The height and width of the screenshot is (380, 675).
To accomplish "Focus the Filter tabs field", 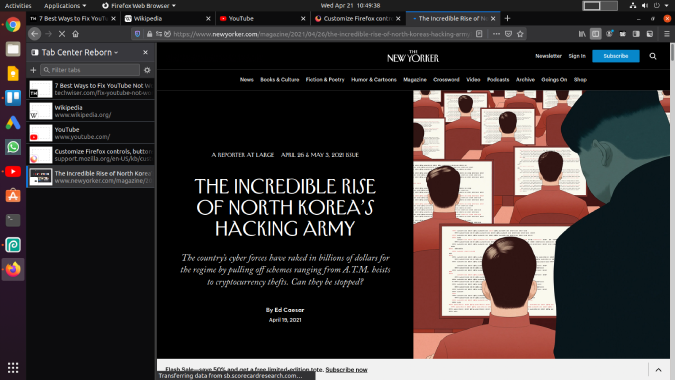I will tap(90, 70).
